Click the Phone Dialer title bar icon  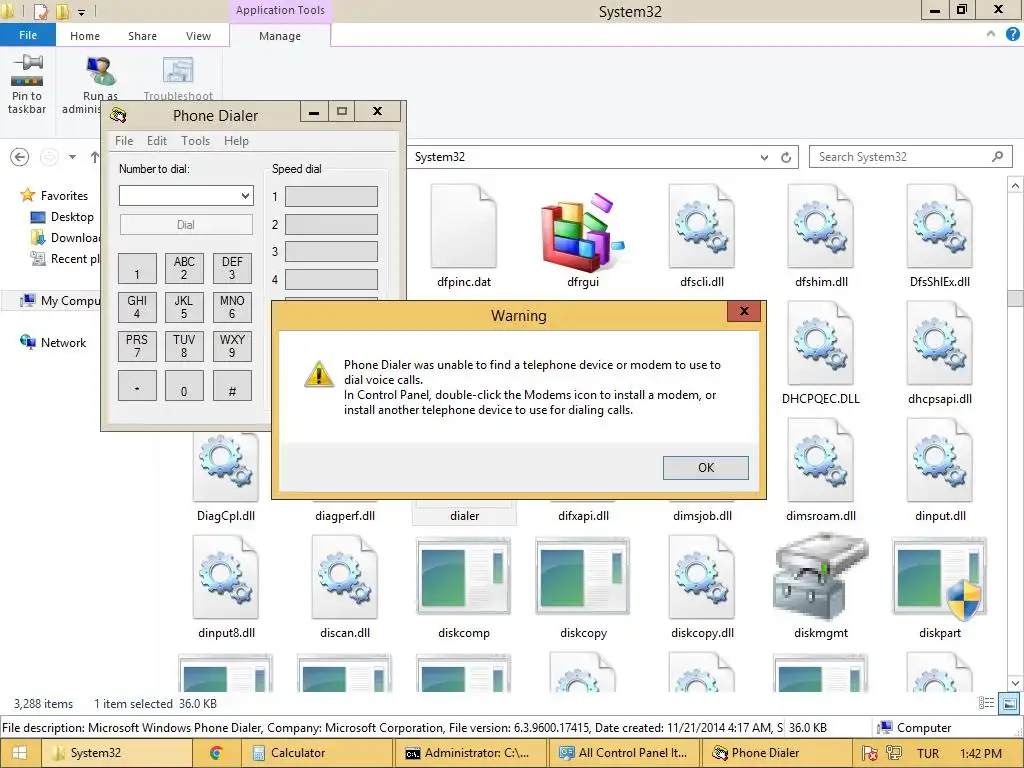118,116
